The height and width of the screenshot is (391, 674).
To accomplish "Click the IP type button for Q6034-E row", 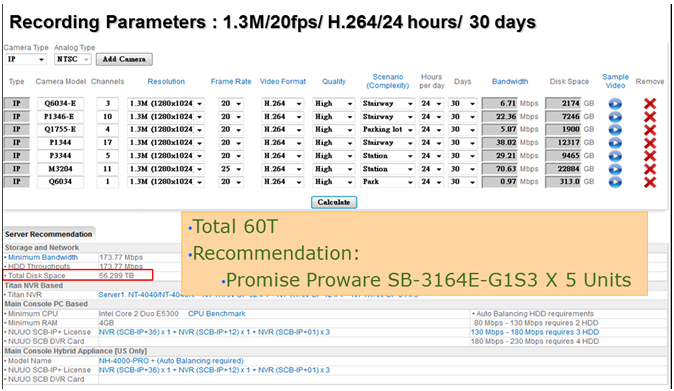I will (17, 104).
